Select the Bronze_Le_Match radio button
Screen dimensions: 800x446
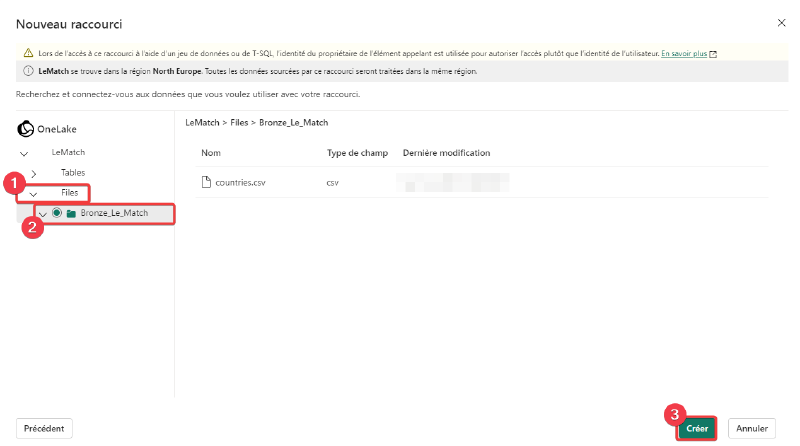pyautogui.click(x=57, y=213)
